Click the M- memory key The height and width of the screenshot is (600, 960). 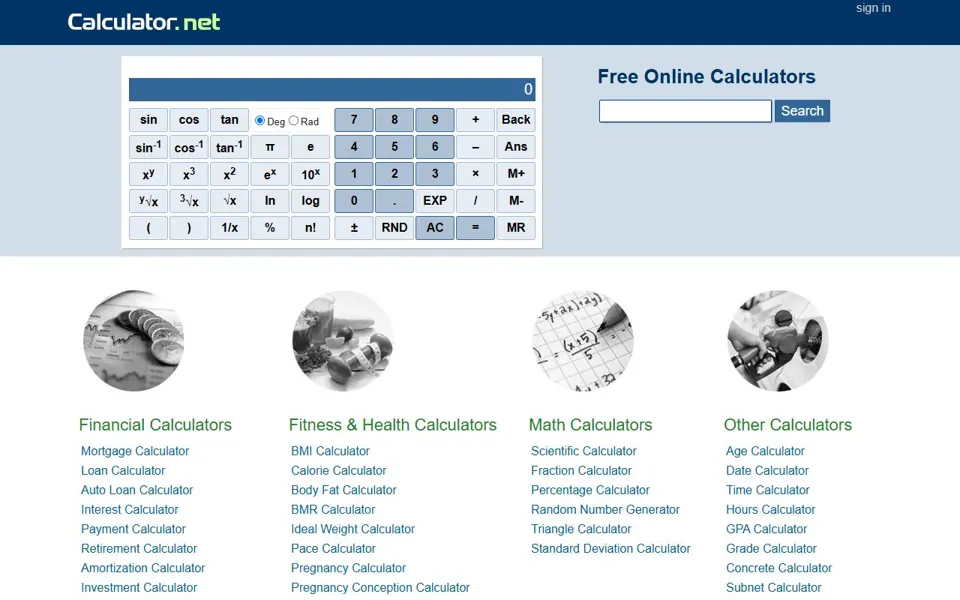point(516,201)
